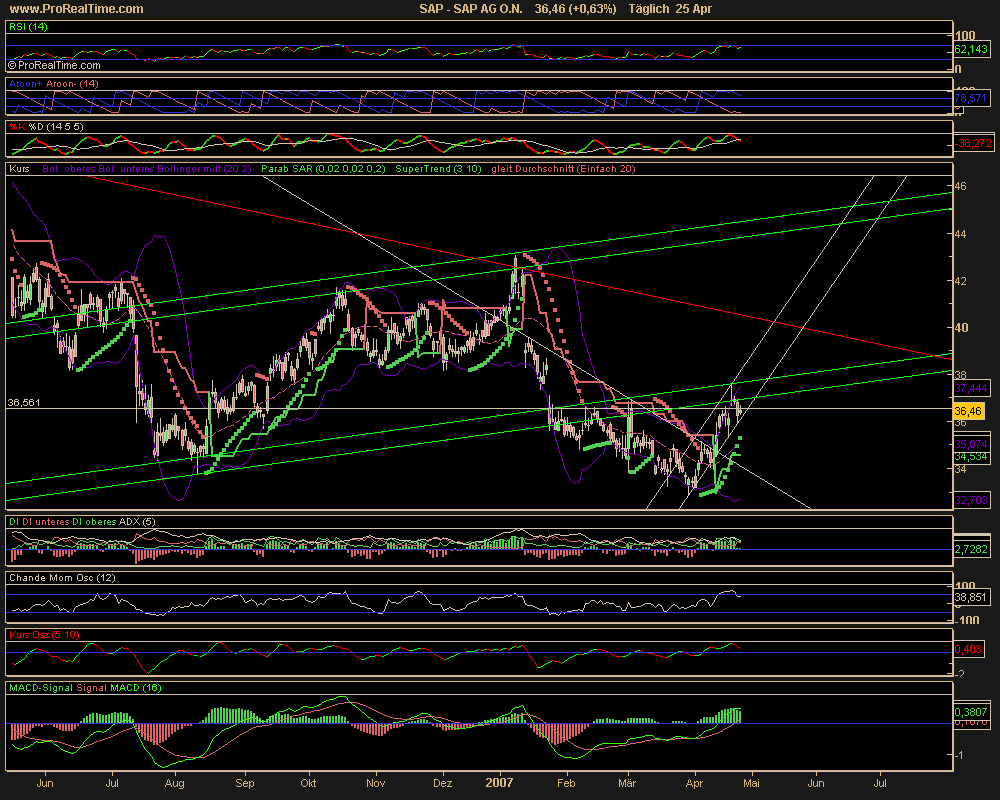Click the 37,444 price axis tag
The height and width of the screenshot is (800, 1000).
[970, 387]
